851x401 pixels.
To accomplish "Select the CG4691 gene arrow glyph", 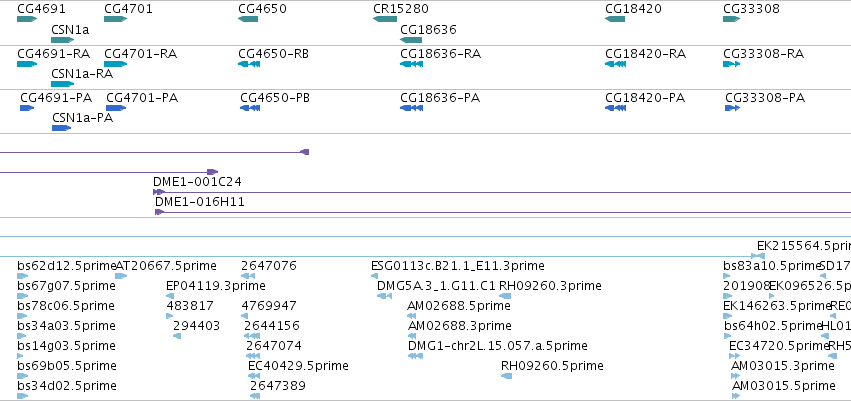I will coord(27,19).
